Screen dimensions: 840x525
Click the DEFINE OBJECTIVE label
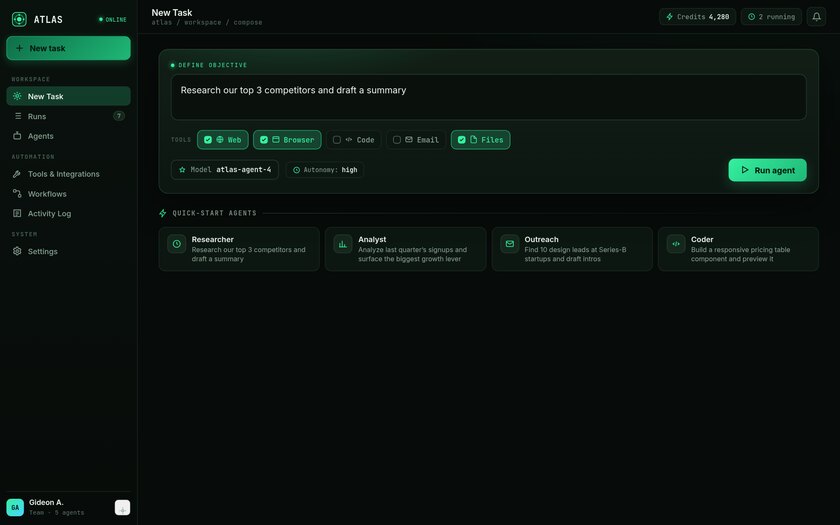[x=213, y=65]
